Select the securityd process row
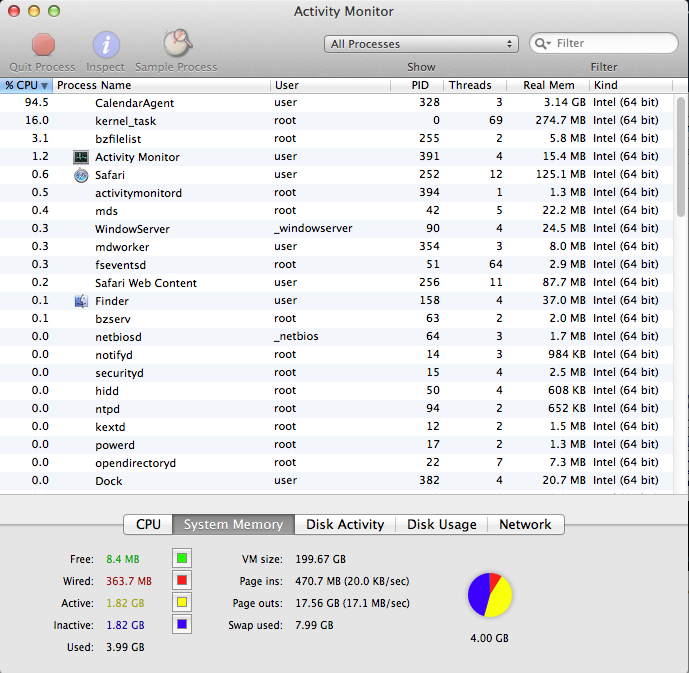689x673 pixels. pos(336,373)
